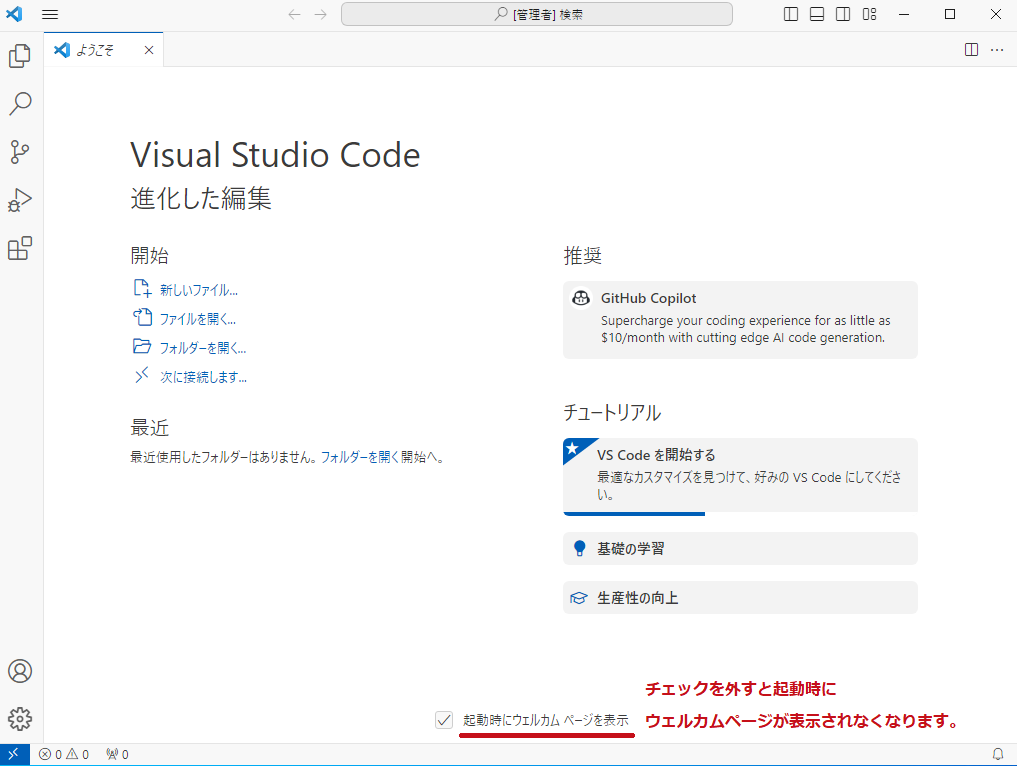
Task: Click the remote window indicator in status bar
Action: (14, 754)
